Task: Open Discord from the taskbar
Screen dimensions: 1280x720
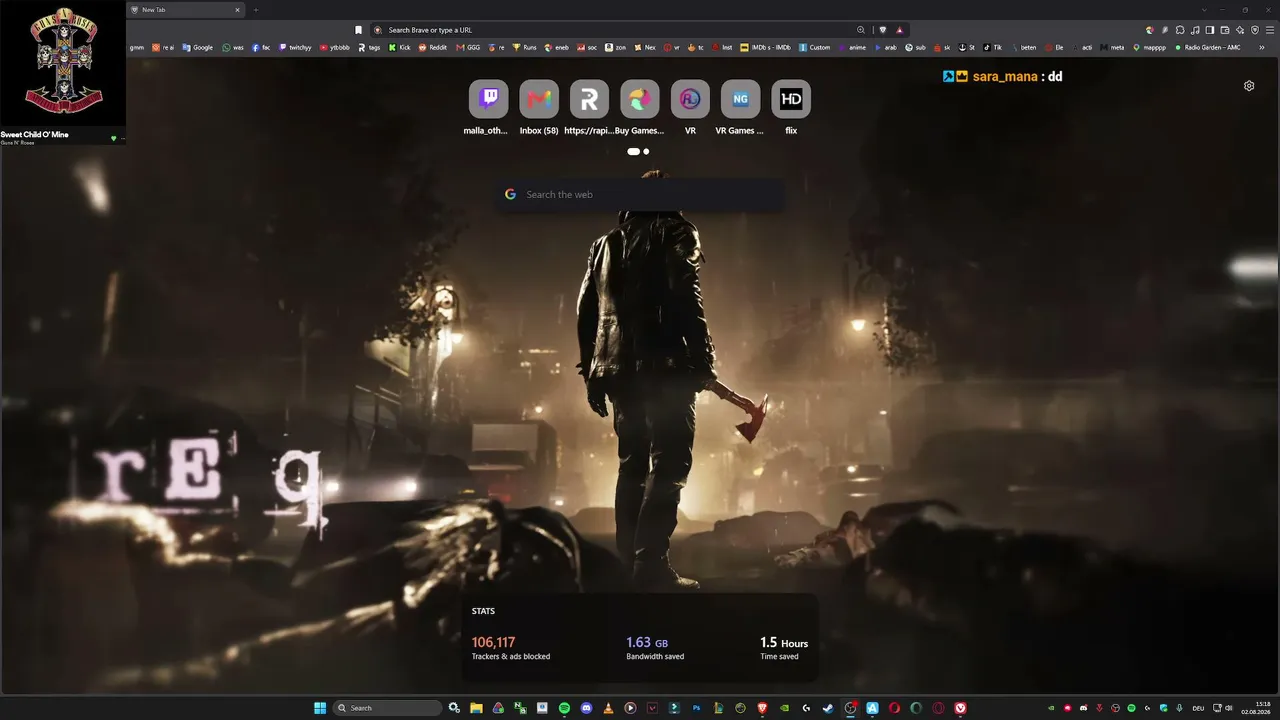Action: click(586, 708)
